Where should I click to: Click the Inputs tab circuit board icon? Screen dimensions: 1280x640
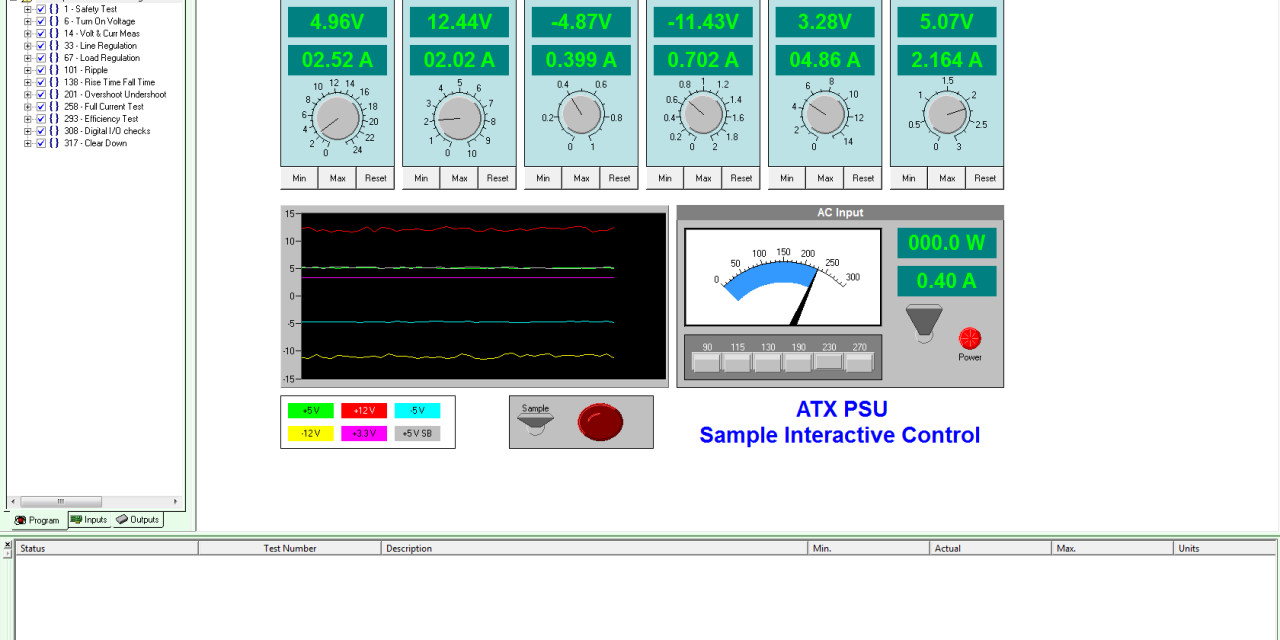coord(76,519)
